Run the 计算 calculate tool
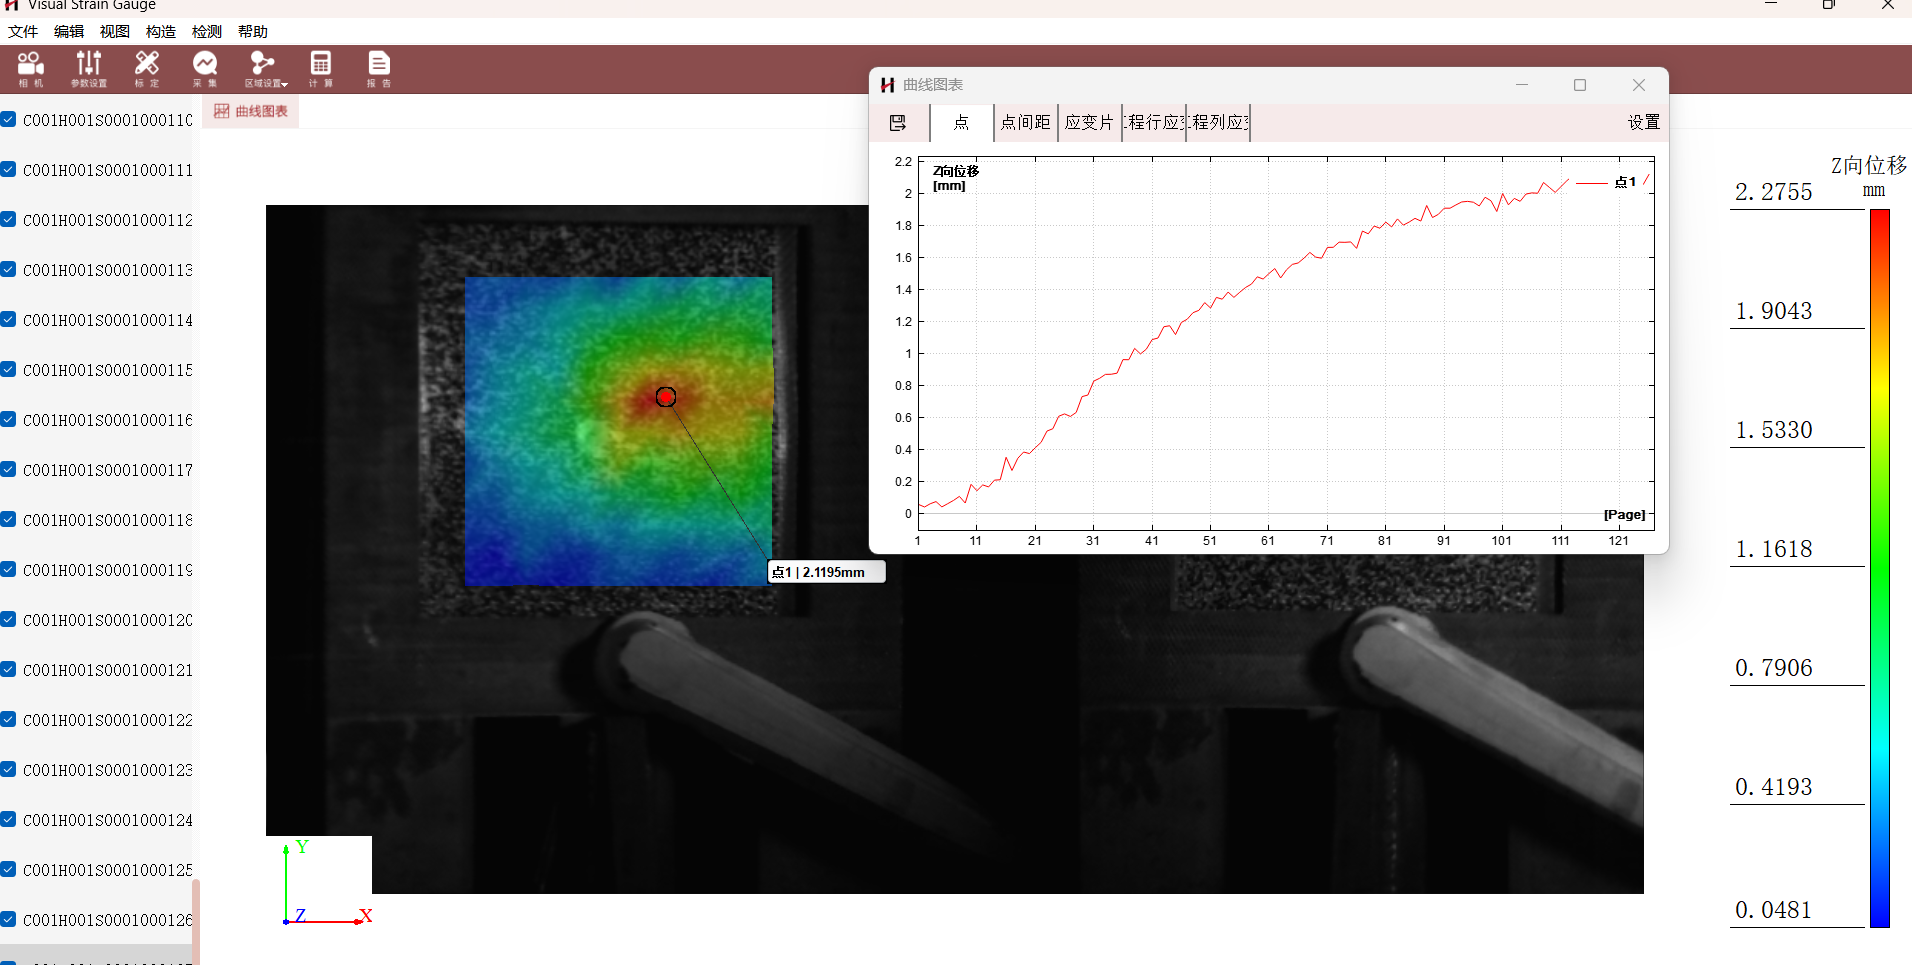This screenshot has height=965, width=1912. [x=321, y=69]
